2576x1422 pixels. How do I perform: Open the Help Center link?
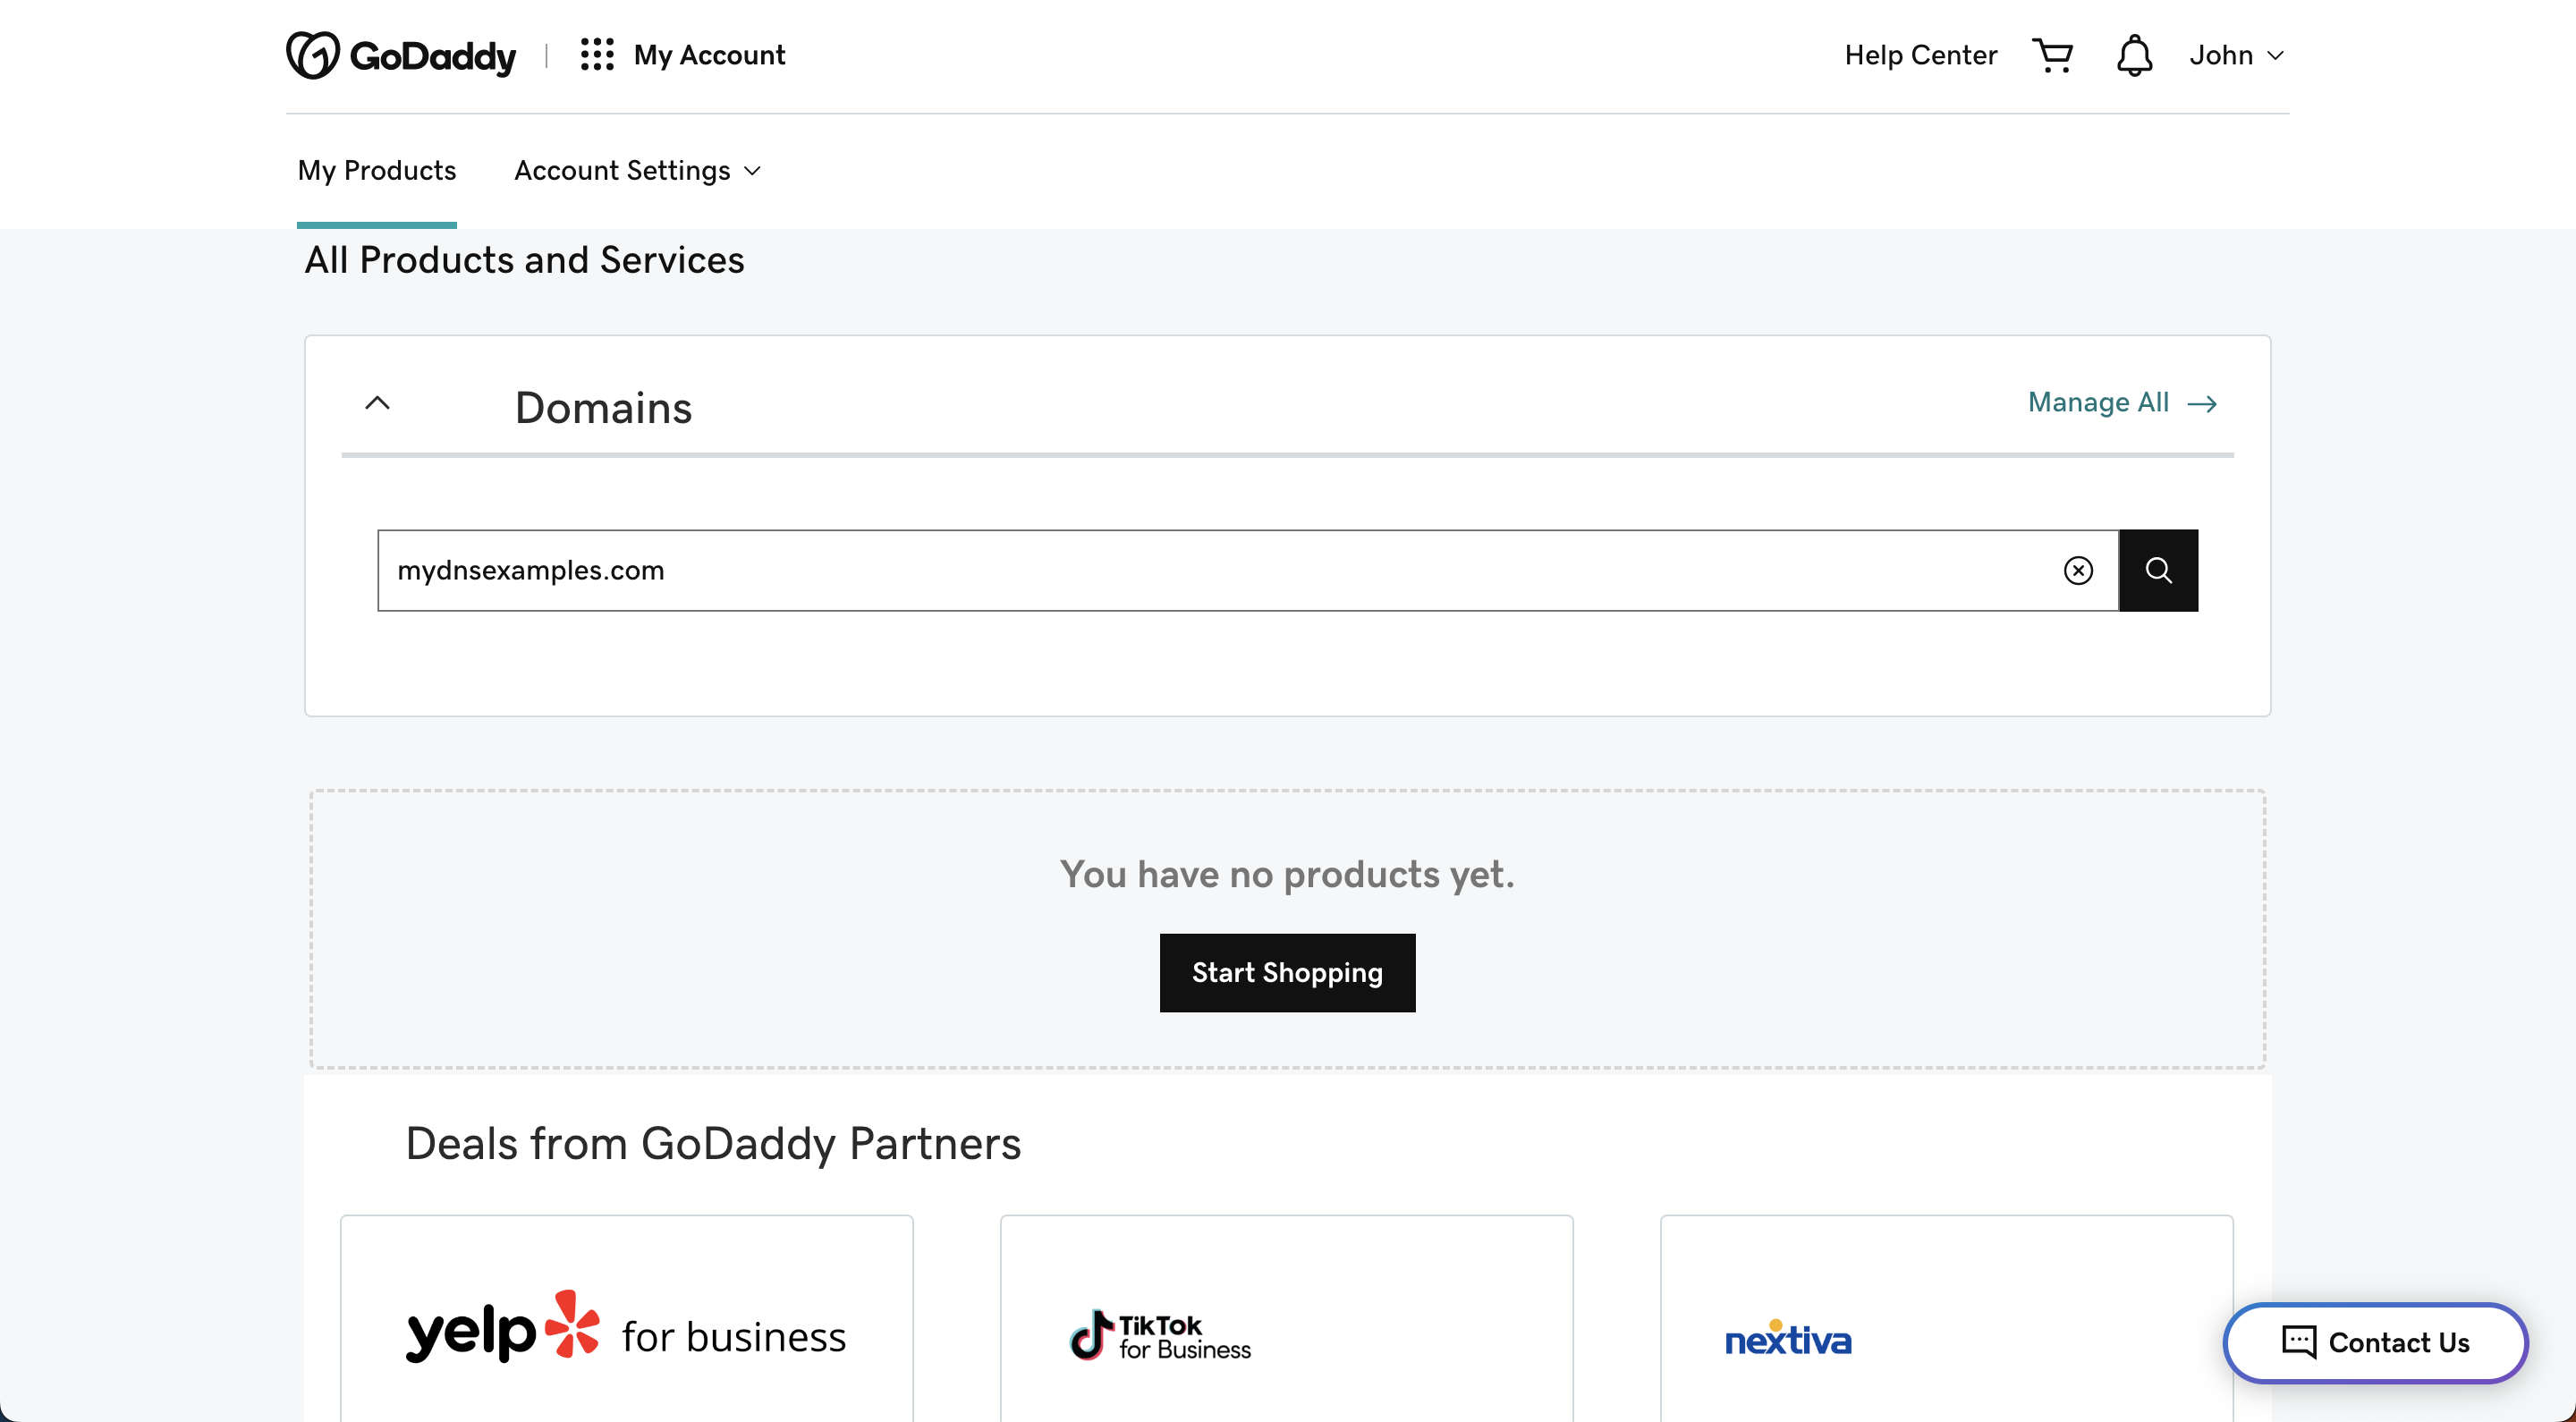pyautogui.click(x=1920, y=55)
